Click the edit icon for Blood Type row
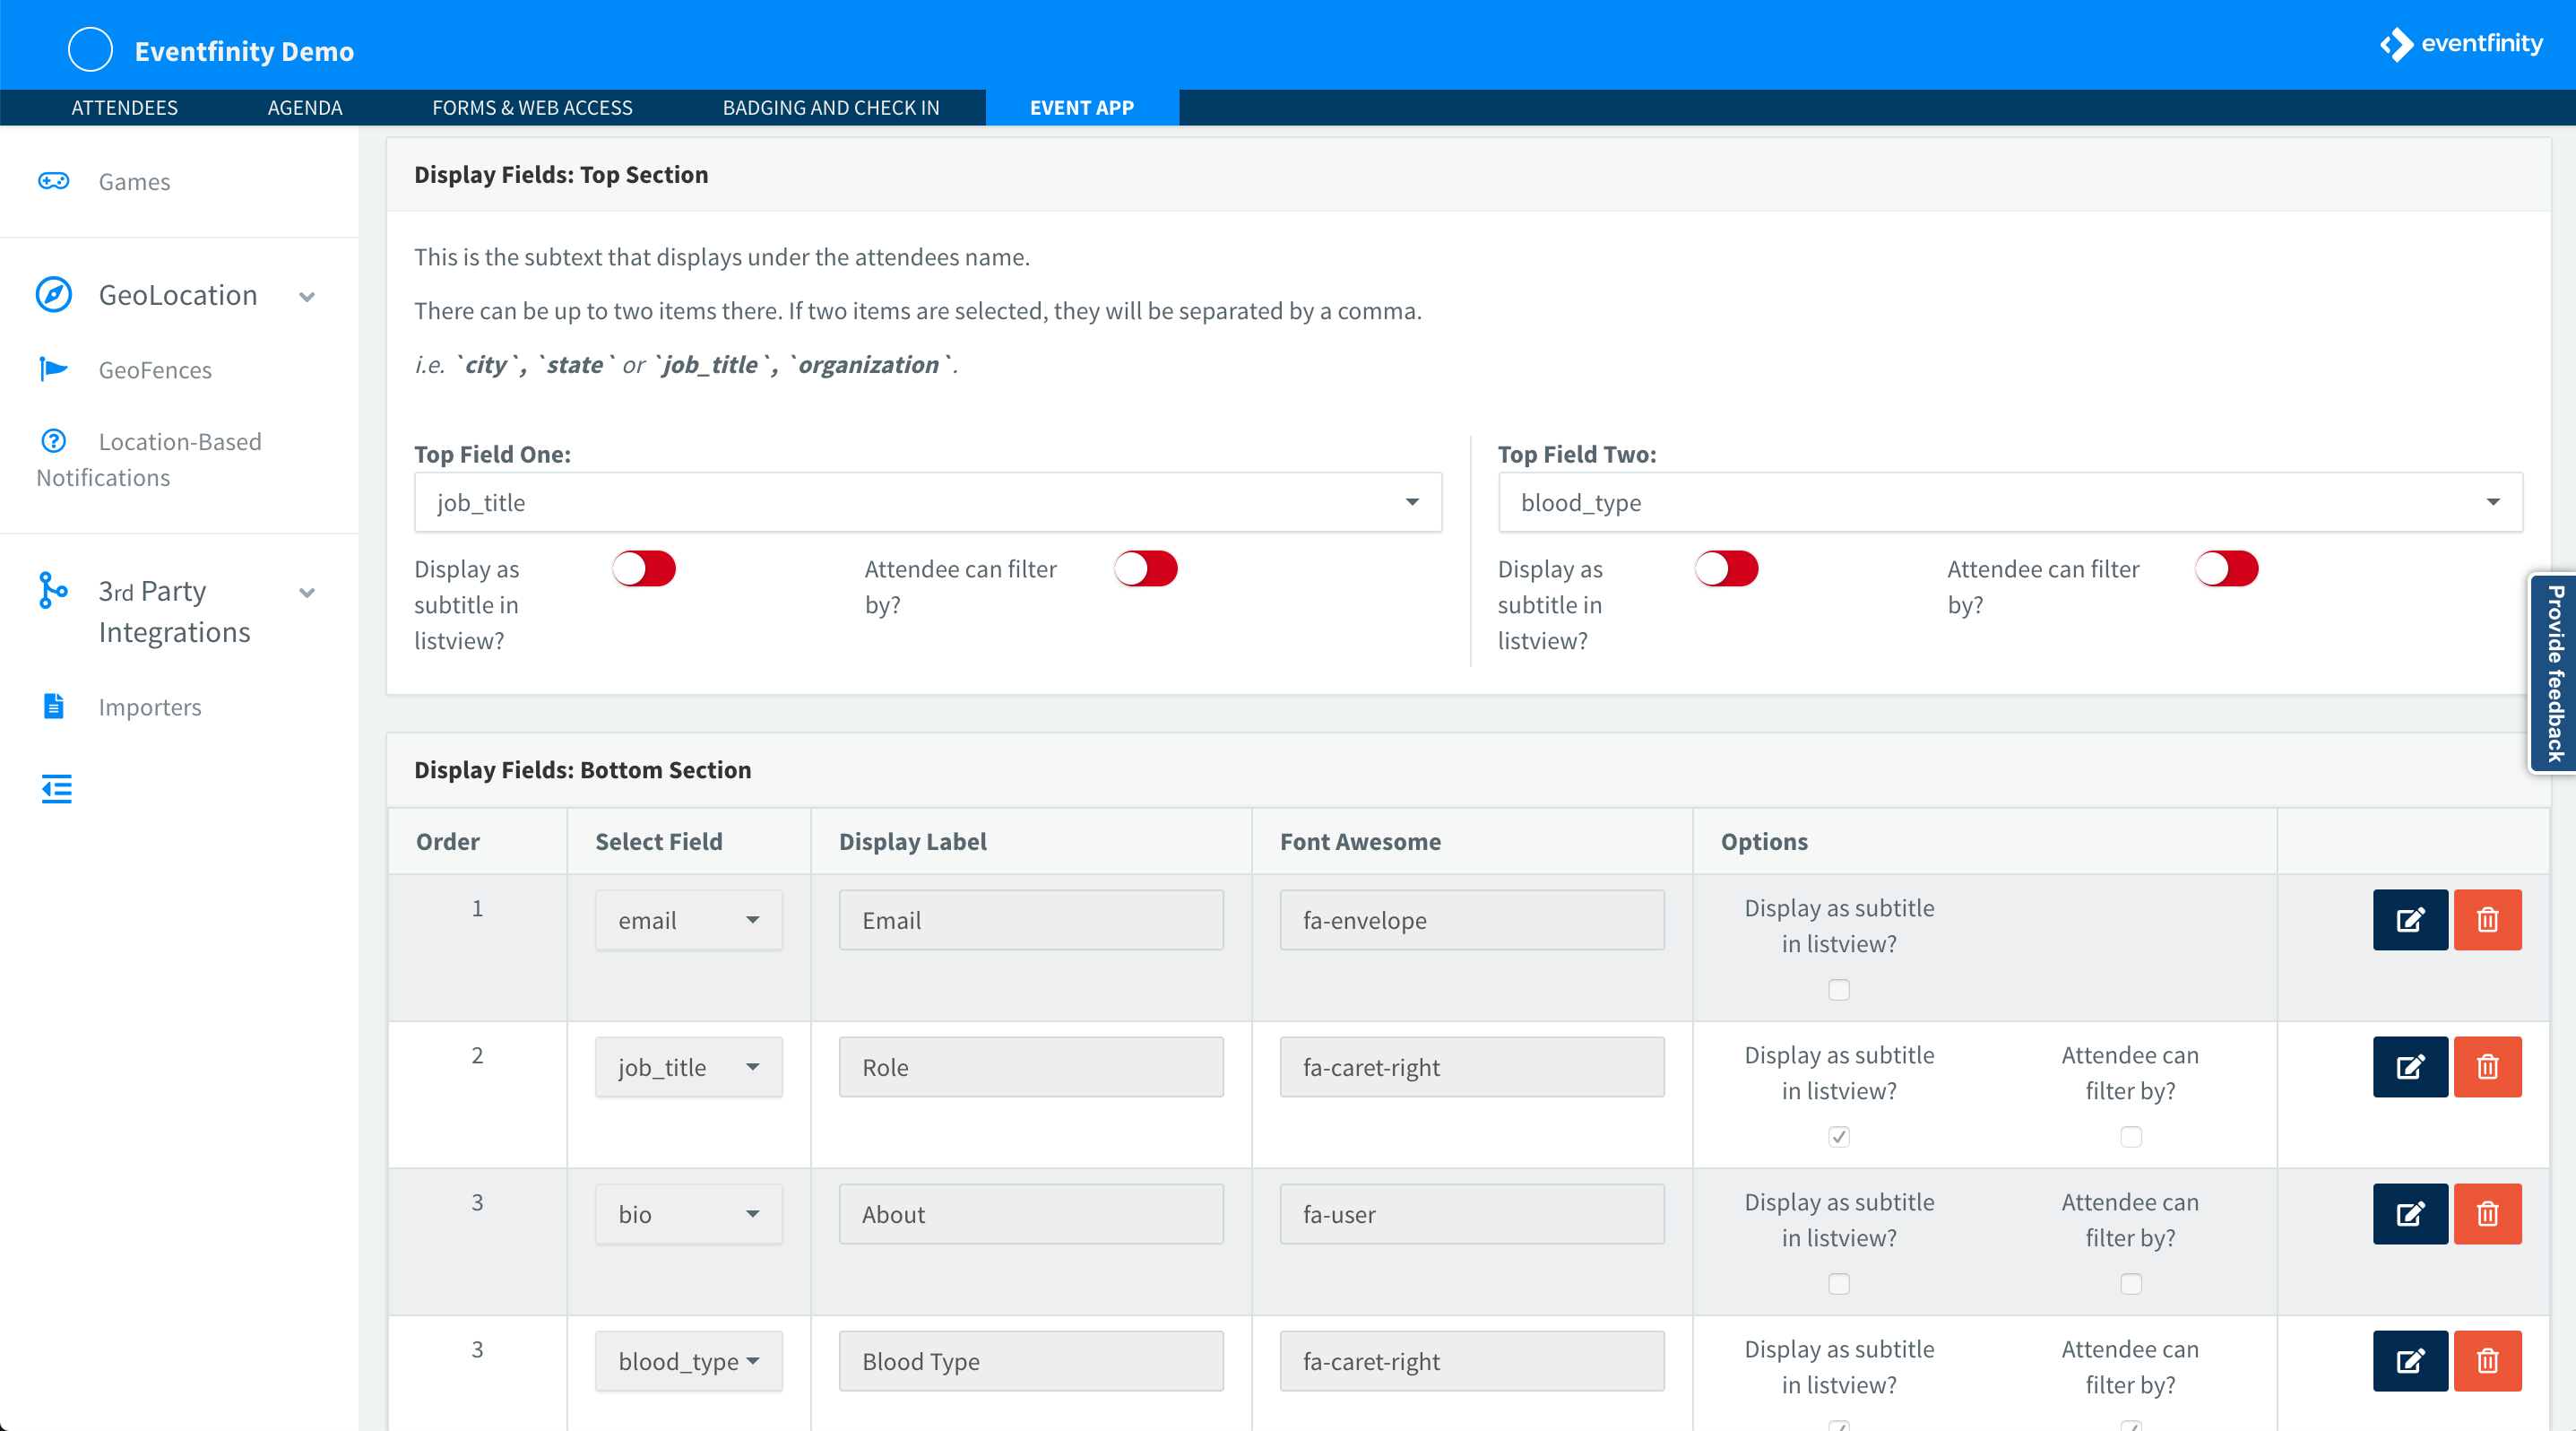The image size is (2576, 1431). (x=2410, y=1361)
